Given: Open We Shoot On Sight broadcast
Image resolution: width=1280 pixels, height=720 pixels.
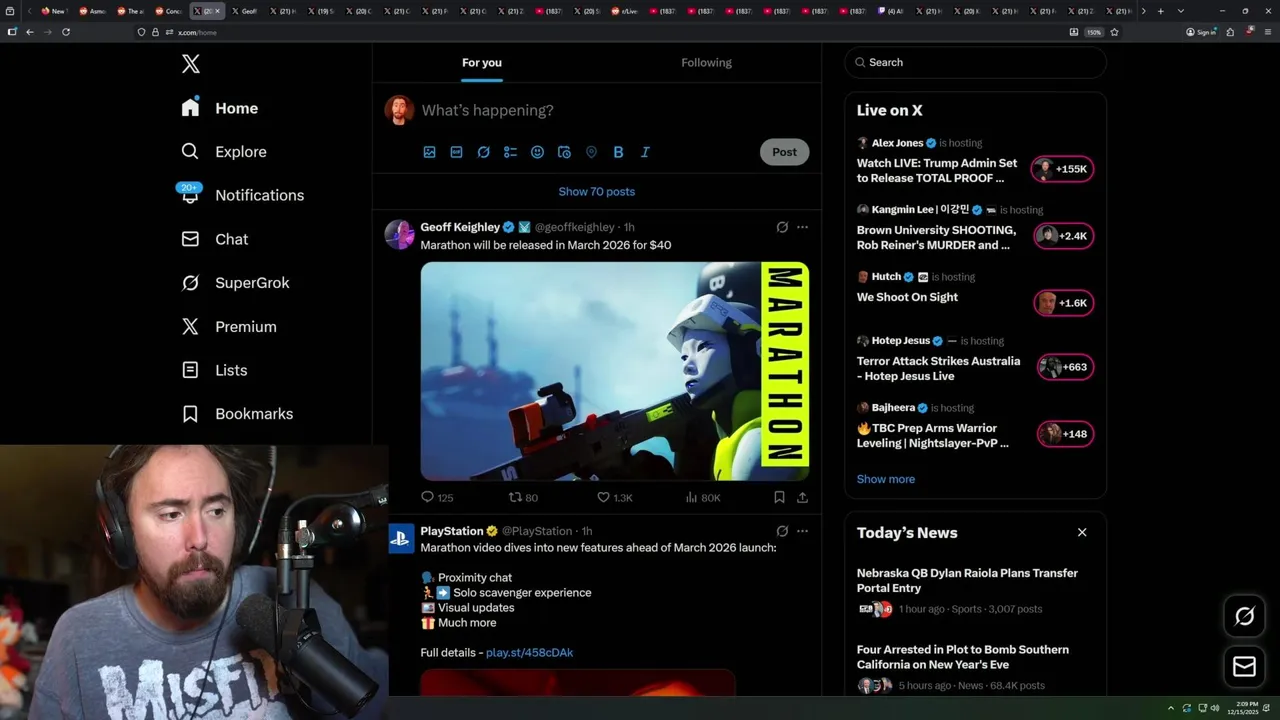Looking at the screenshot, I should pos(907,297).
